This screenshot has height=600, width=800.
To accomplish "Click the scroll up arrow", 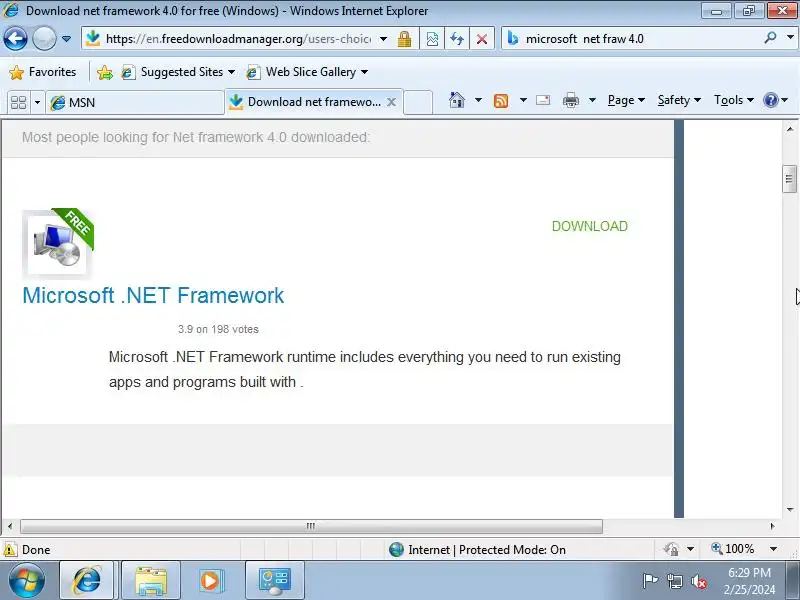I will 790,129.
